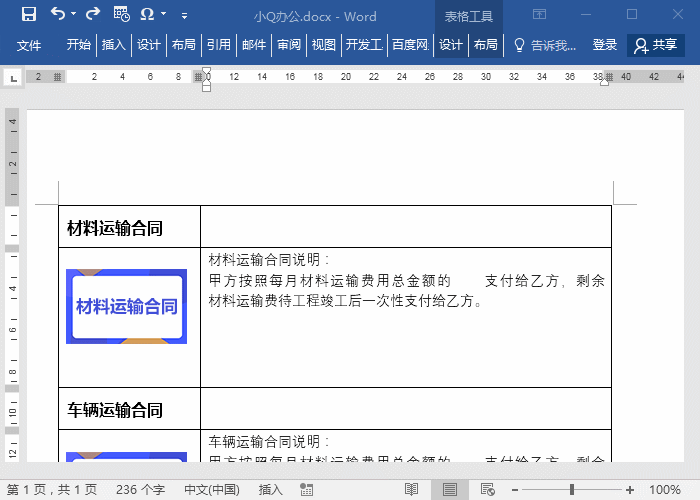Switch to Print Layout view
Image resolution: width=700 pixels, height=500 pixels.
[x=450, y=490]
